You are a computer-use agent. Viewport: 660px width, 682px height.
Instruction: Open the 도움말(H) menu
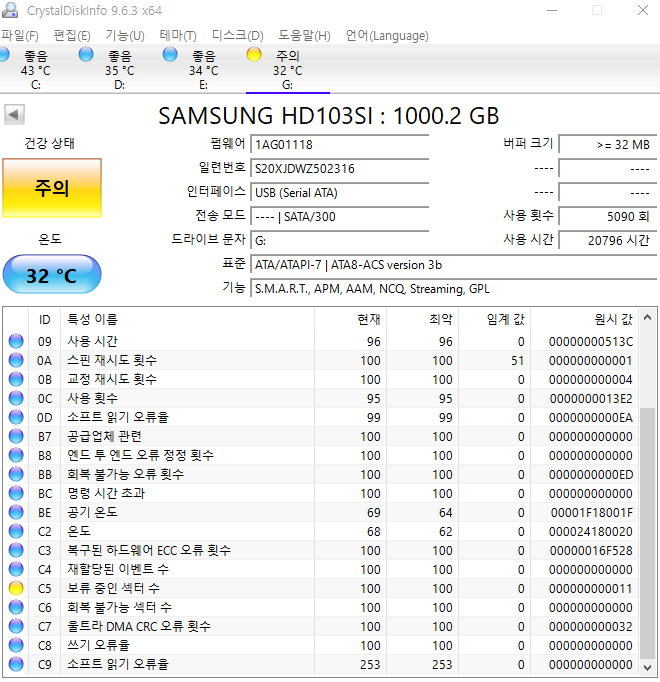305,35
